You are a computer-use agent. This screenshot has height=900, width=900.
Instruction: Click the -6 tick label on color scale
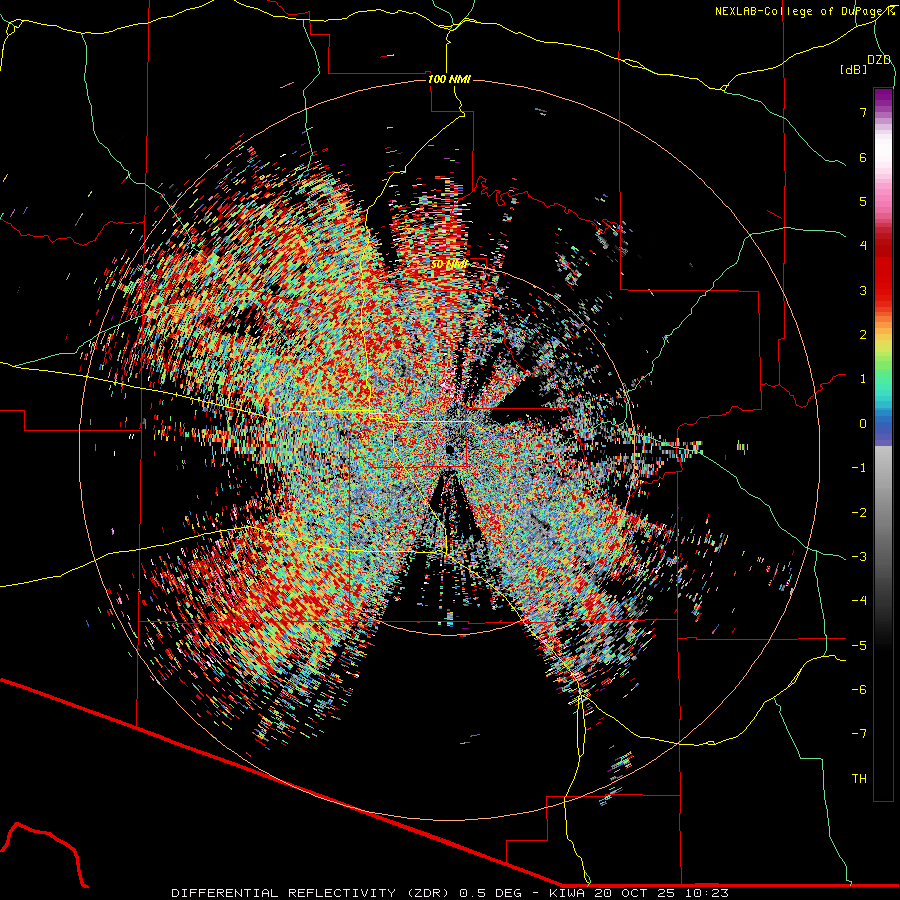pyautogui.click(x=859, y=690)
